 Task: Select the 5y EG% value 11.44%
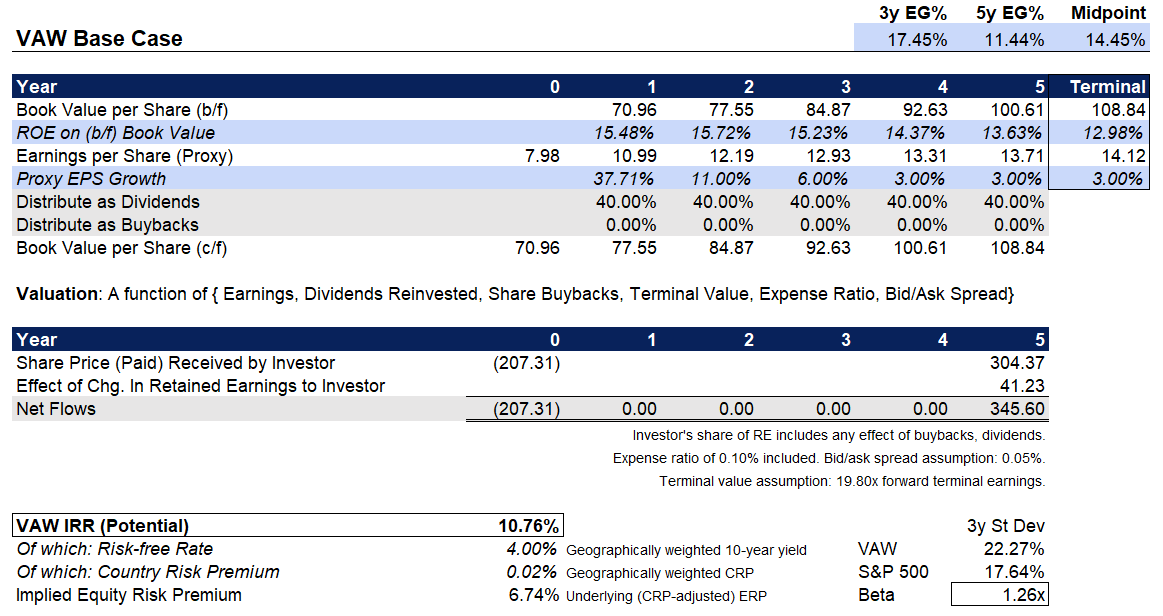point(1016,40)
